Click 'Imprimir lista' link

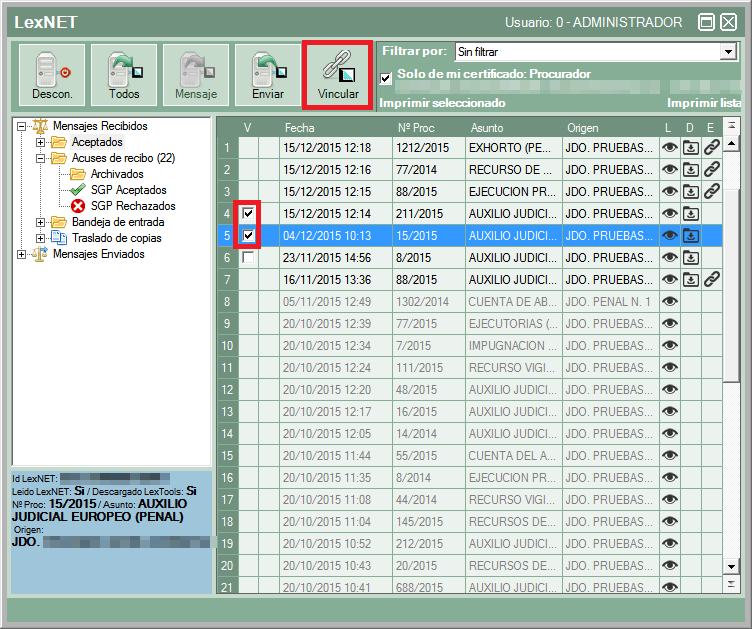point(704,103)
